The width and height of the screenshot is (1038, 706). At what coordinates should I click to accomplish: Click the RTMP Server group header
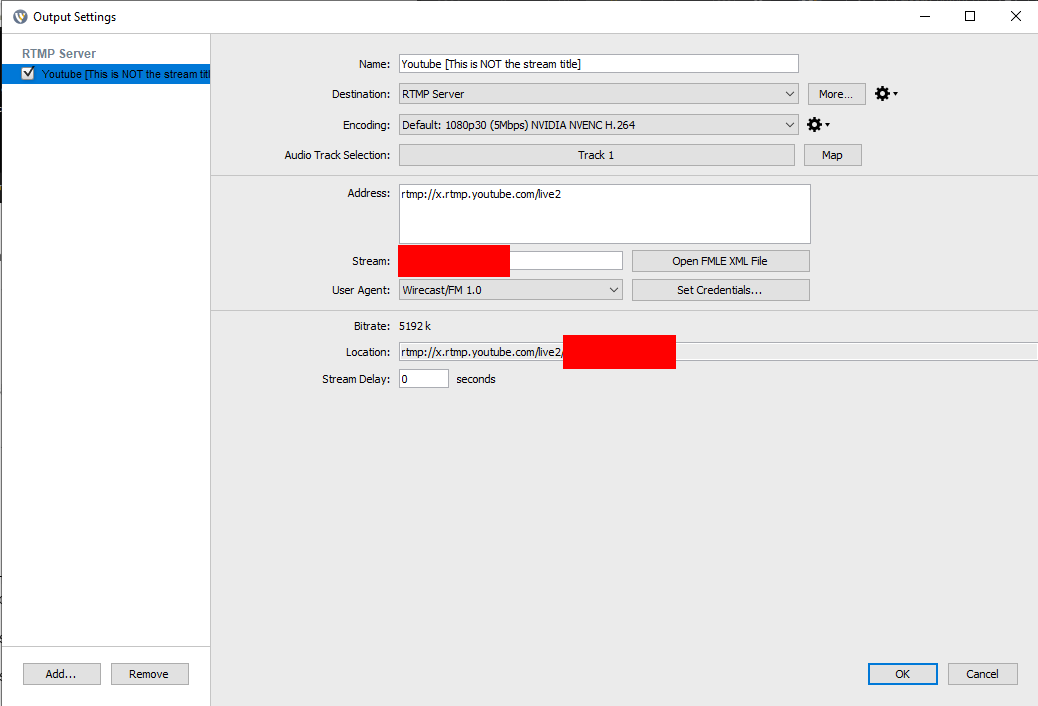59,54
